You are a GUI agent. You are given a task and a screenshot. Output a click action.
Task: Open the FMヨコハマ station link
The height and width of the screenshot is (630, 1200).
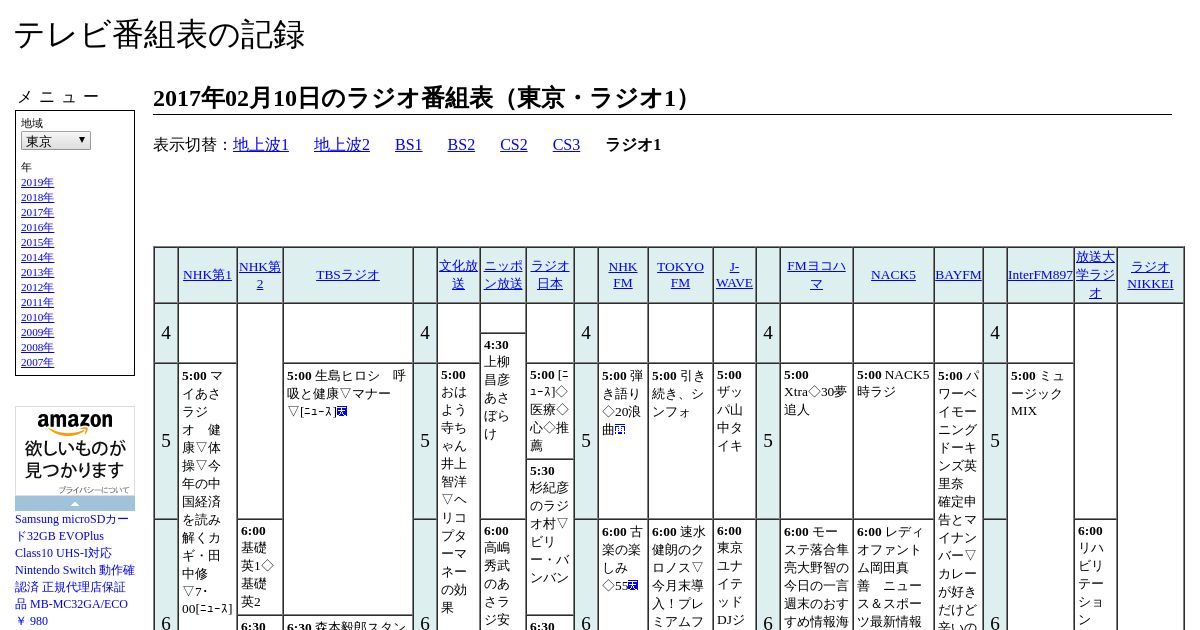[816, 275]
